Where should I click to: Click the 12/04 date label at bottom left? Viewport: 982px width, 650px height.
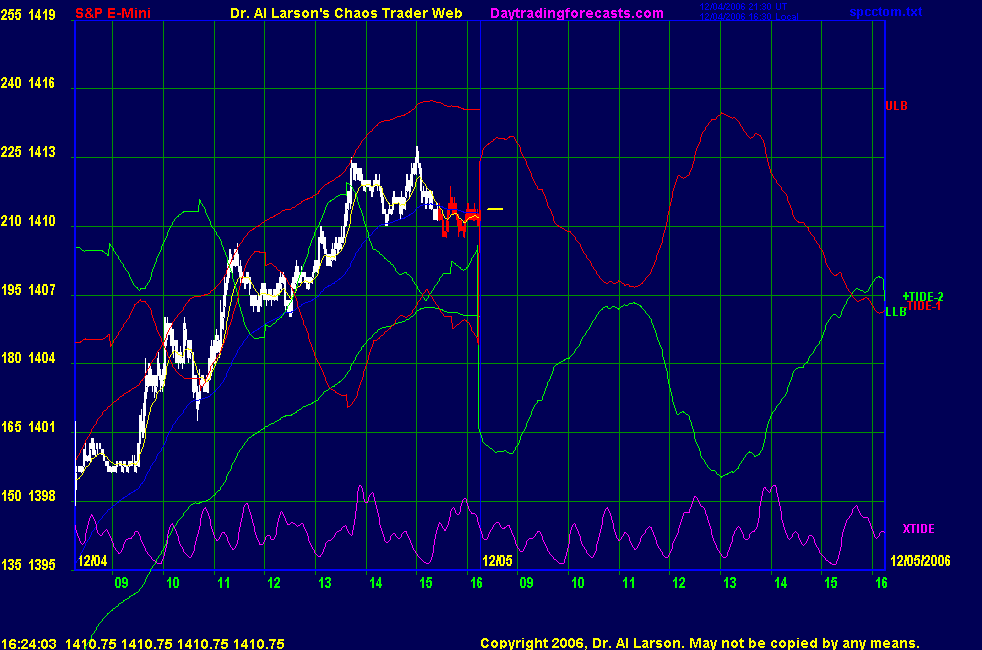[x=92, y=561]
